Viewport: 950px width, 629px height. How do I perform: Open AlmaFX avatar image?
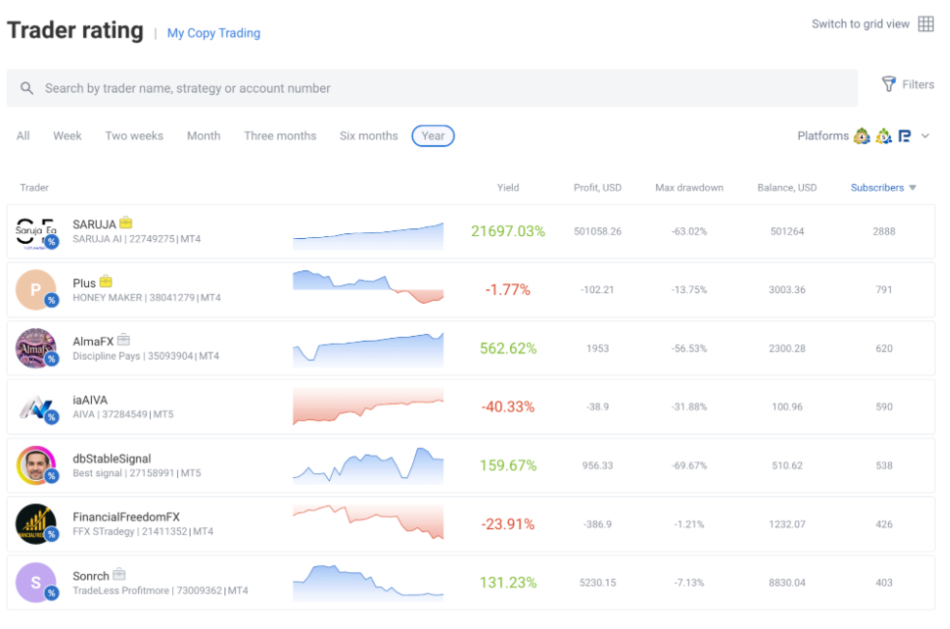36,348
